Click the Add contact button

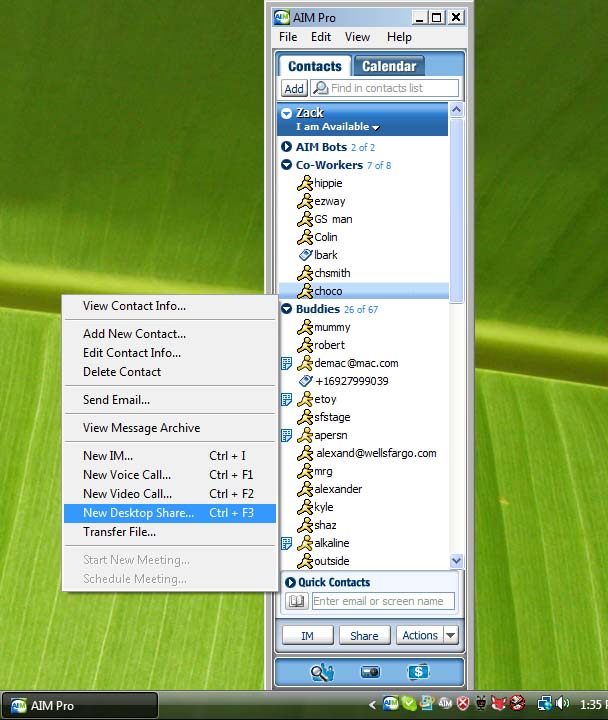(x=293, y=88)
